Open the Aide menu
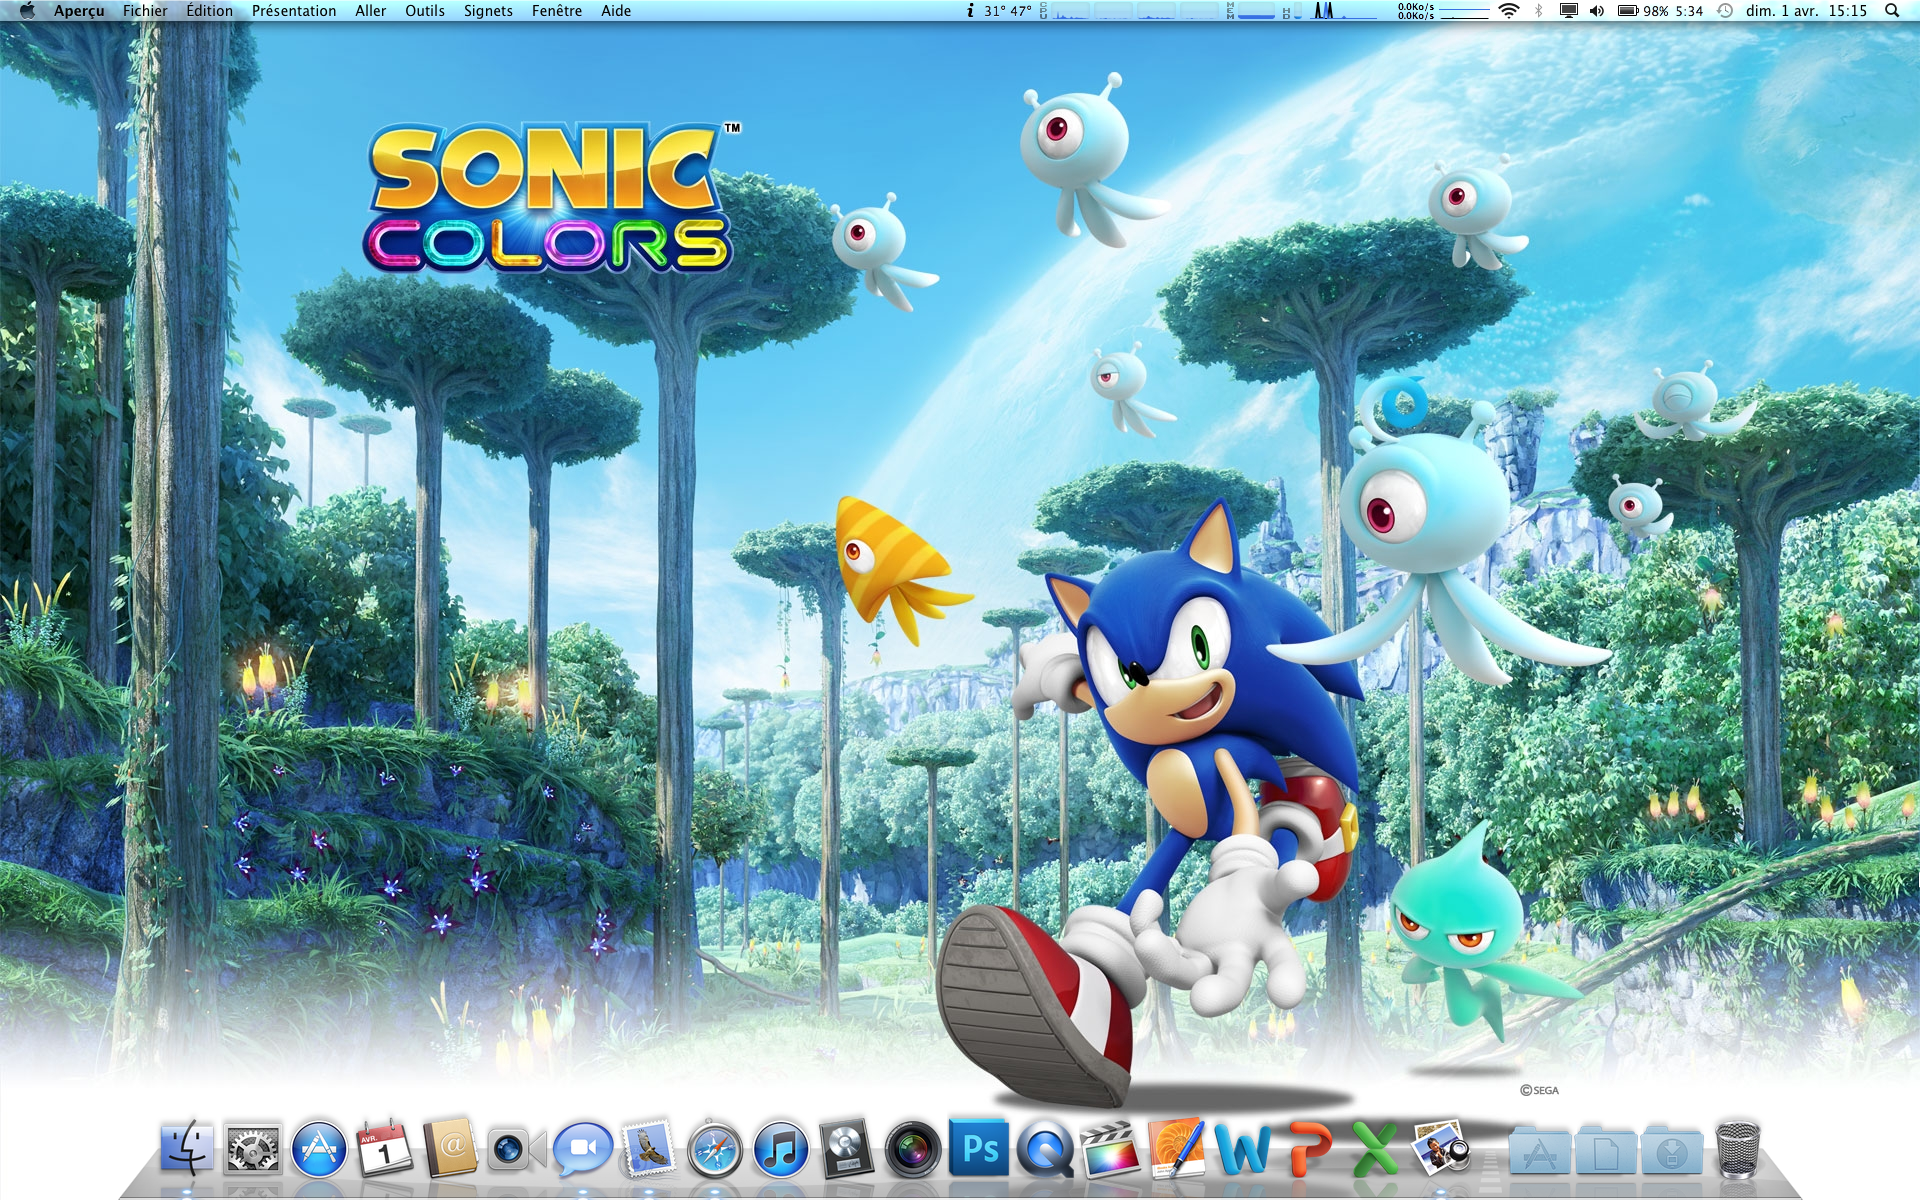Image resolution: width=1920 pixels, height=1200 pixels. [x=616, y=11]
